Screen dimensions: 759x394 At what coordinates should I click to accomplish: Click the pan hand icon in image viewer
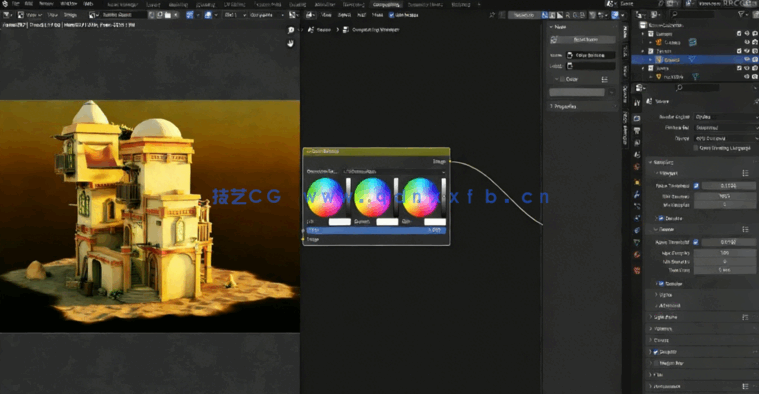pos(290,44)
